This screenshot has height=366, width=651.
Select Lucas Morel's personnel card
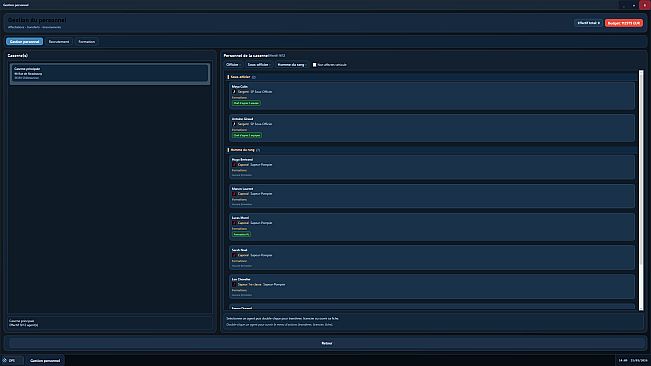432,227
